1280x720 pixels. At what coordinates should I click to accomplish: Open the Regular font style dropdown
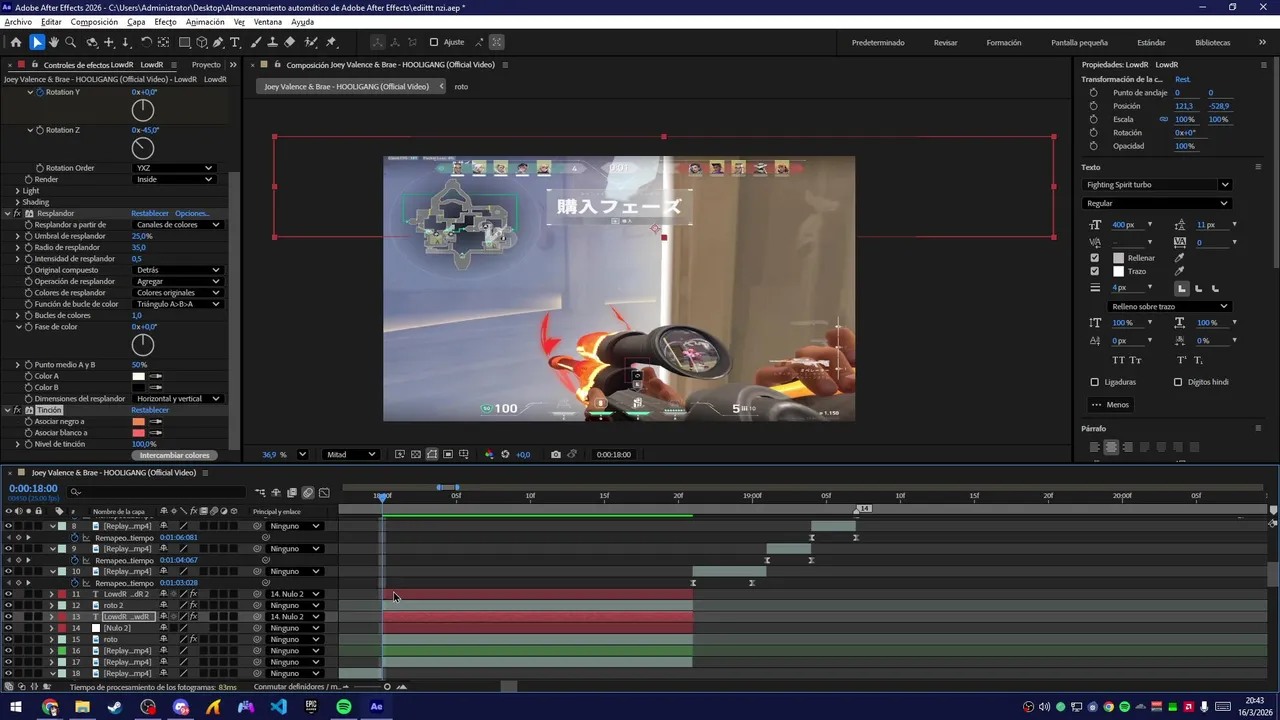tap(1156, 203)
